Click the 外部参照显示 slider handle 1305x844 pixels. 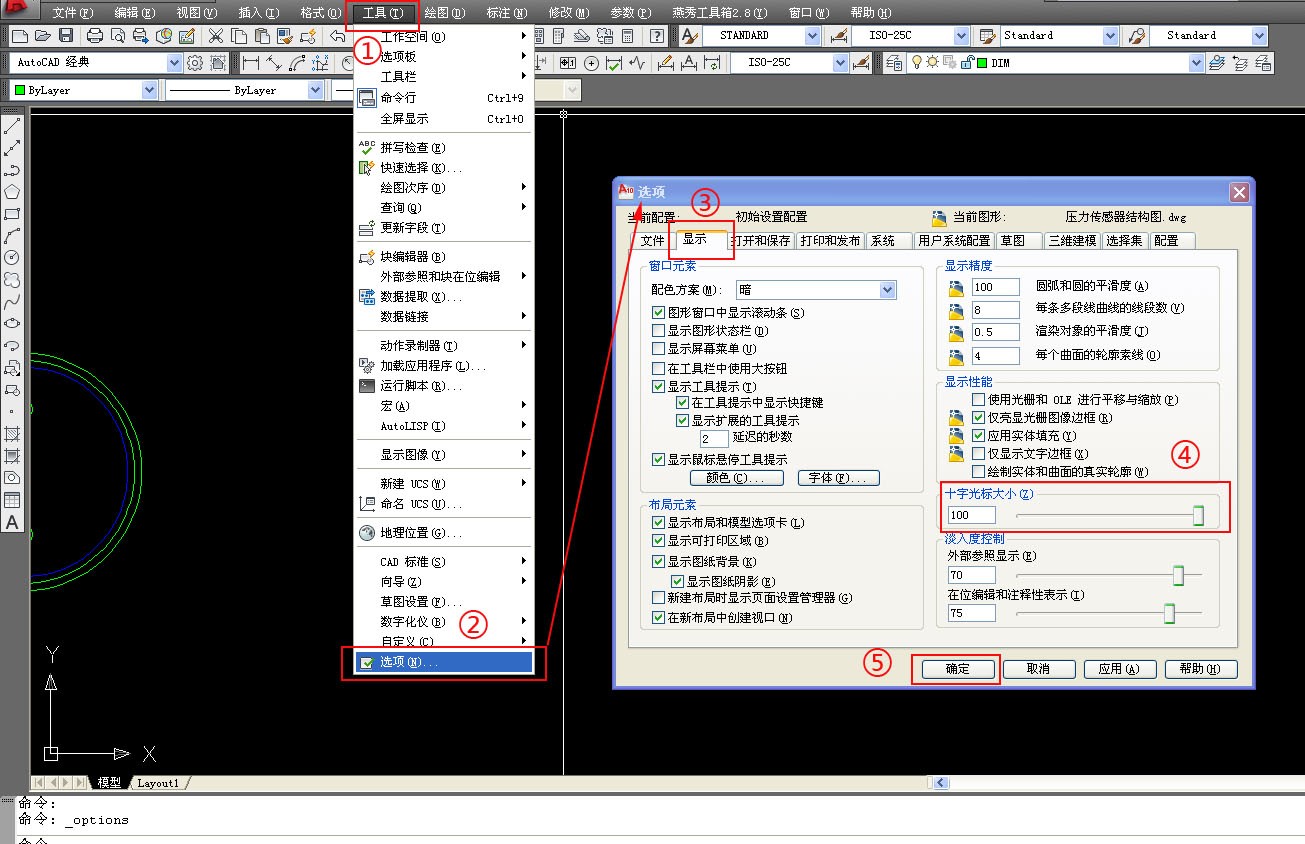click(1178, 575)
